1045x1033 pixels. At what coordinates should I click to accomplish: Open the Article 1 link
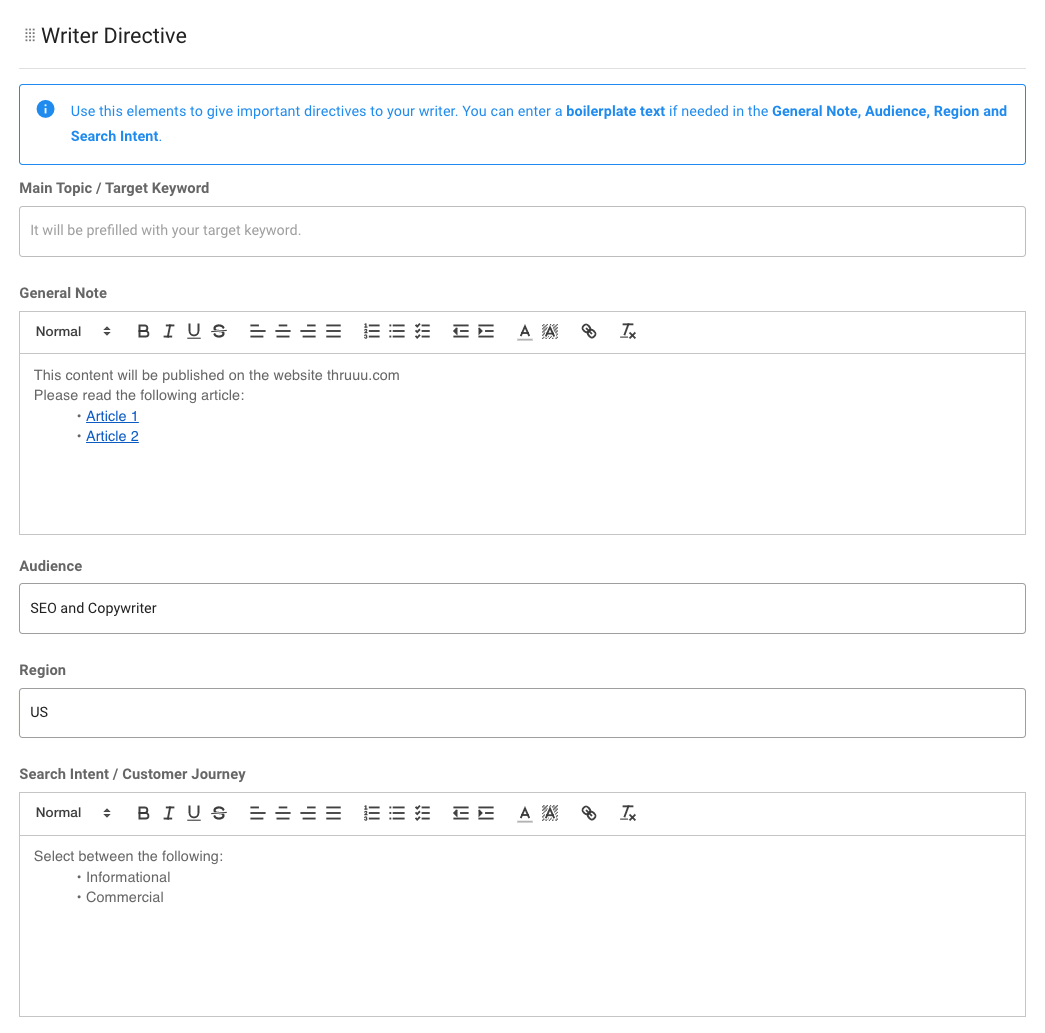[112, 416]
